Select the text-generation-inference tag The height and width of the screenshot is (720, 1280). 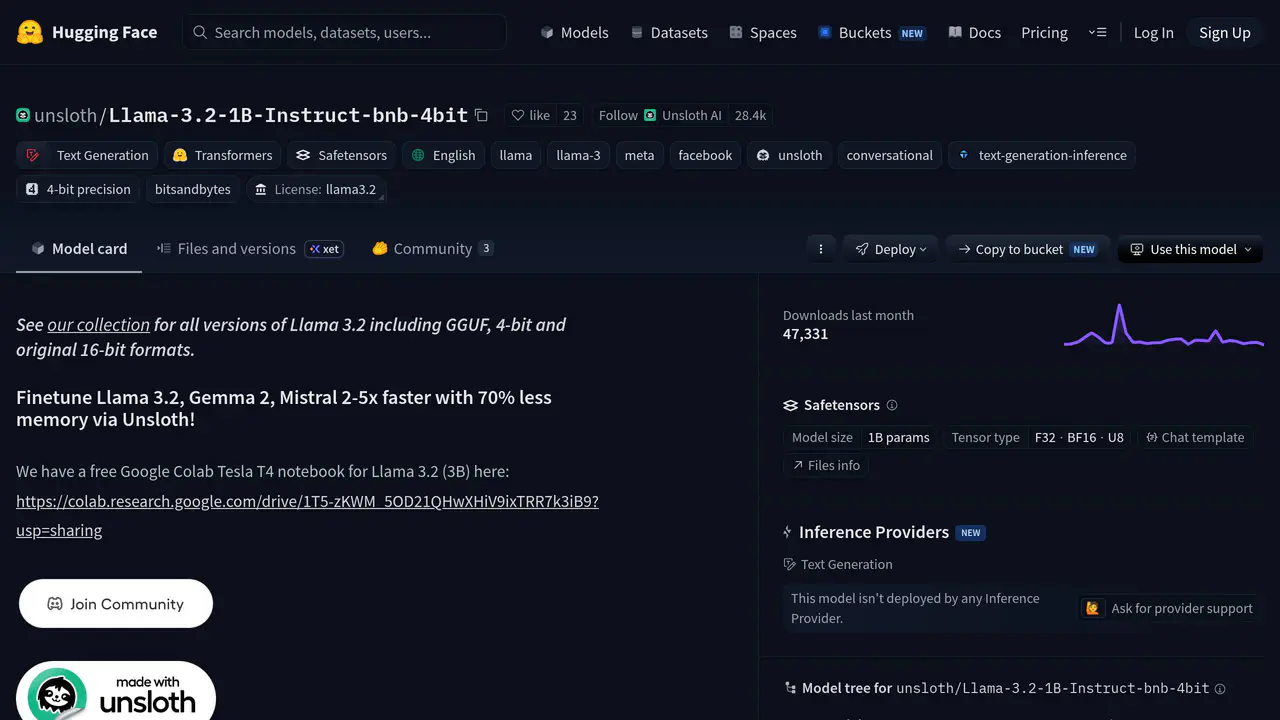click(1041, 155)
